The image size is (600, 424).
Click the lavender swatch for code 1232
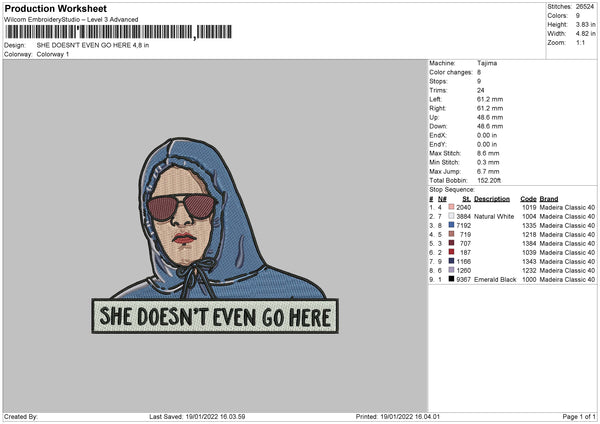pos(452,270)
